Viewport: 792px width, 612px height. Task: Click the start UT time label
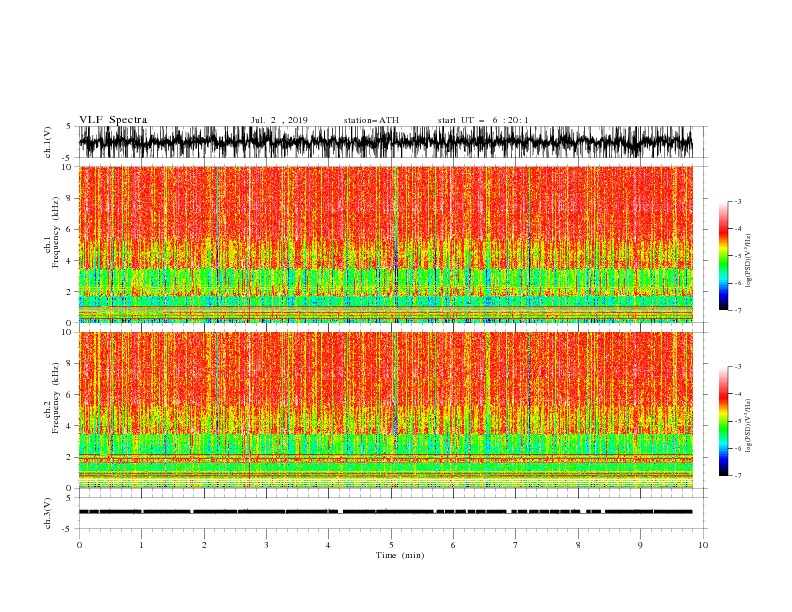point(483,120)
